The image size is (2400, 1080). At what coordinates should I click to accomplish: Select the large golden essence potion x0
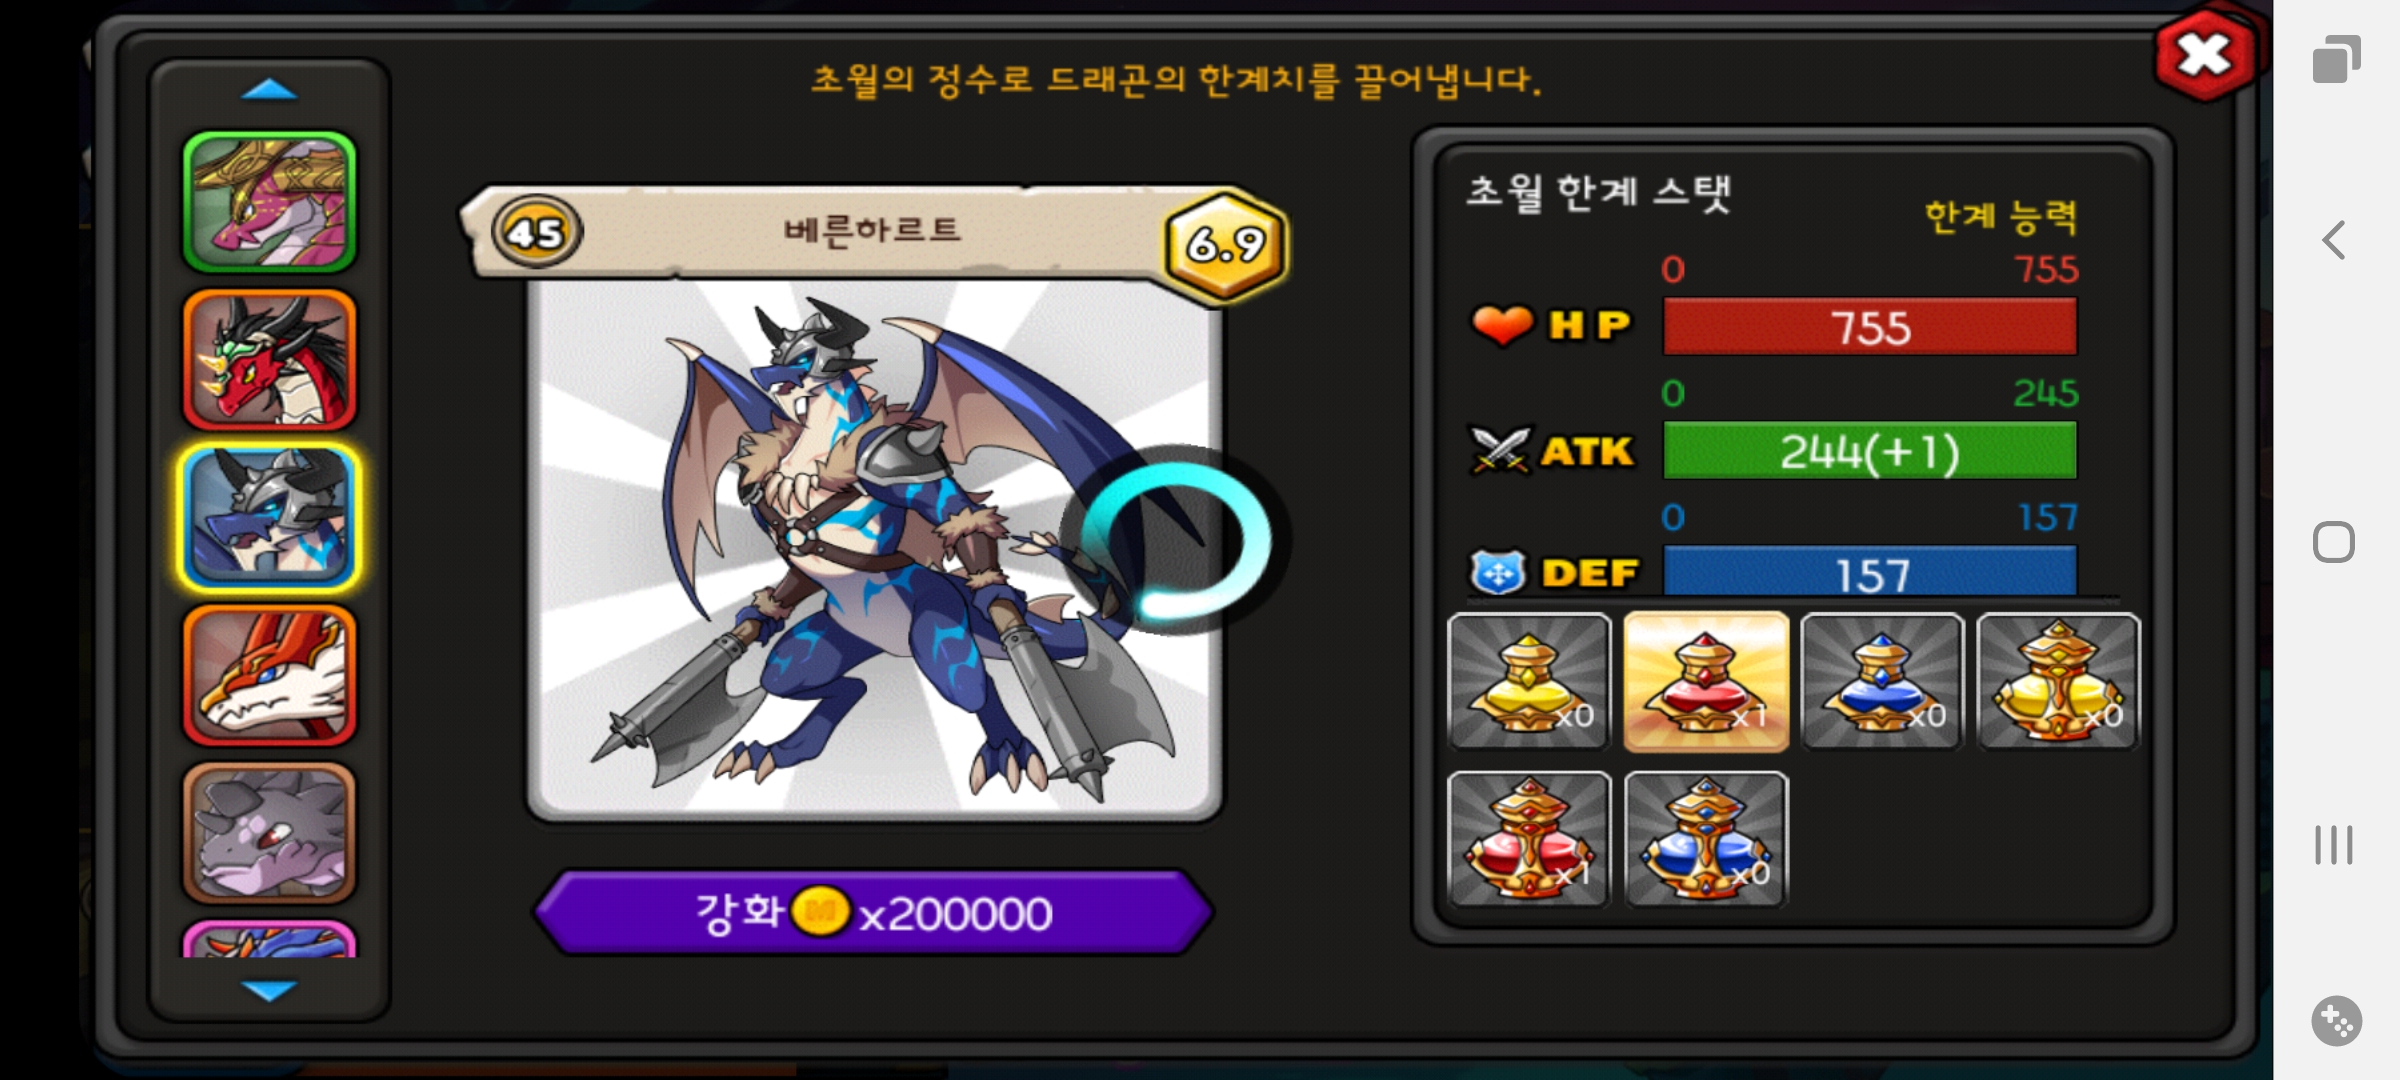2058,681
